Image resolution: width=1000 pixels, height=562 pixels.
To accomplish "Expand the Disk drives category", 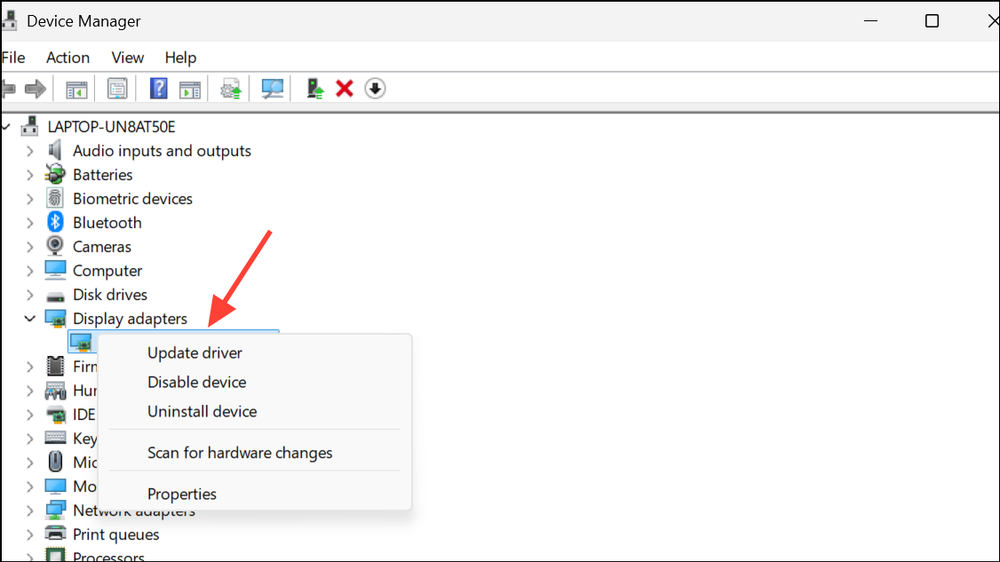I will pyautogui.click(x=30, y=295).
